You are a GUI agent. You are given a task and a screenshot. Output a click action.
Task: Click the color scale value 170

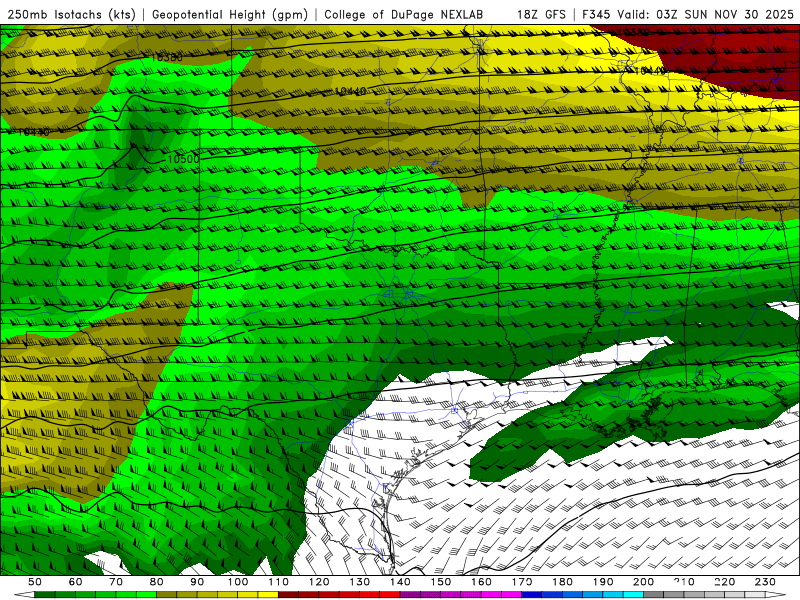[x=522, y=582]
